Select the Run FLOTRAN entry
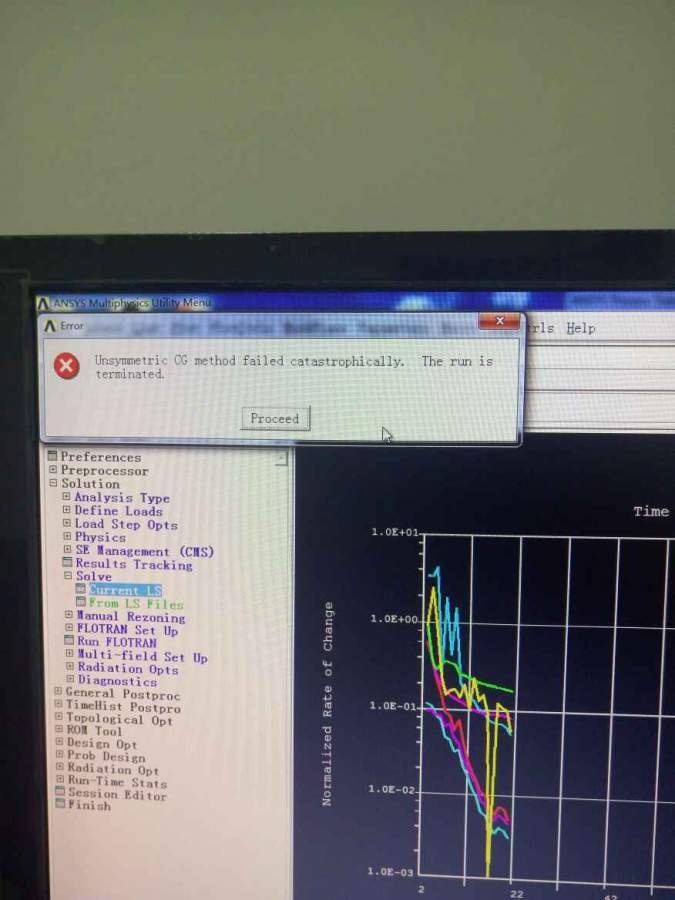 (117, 642)
